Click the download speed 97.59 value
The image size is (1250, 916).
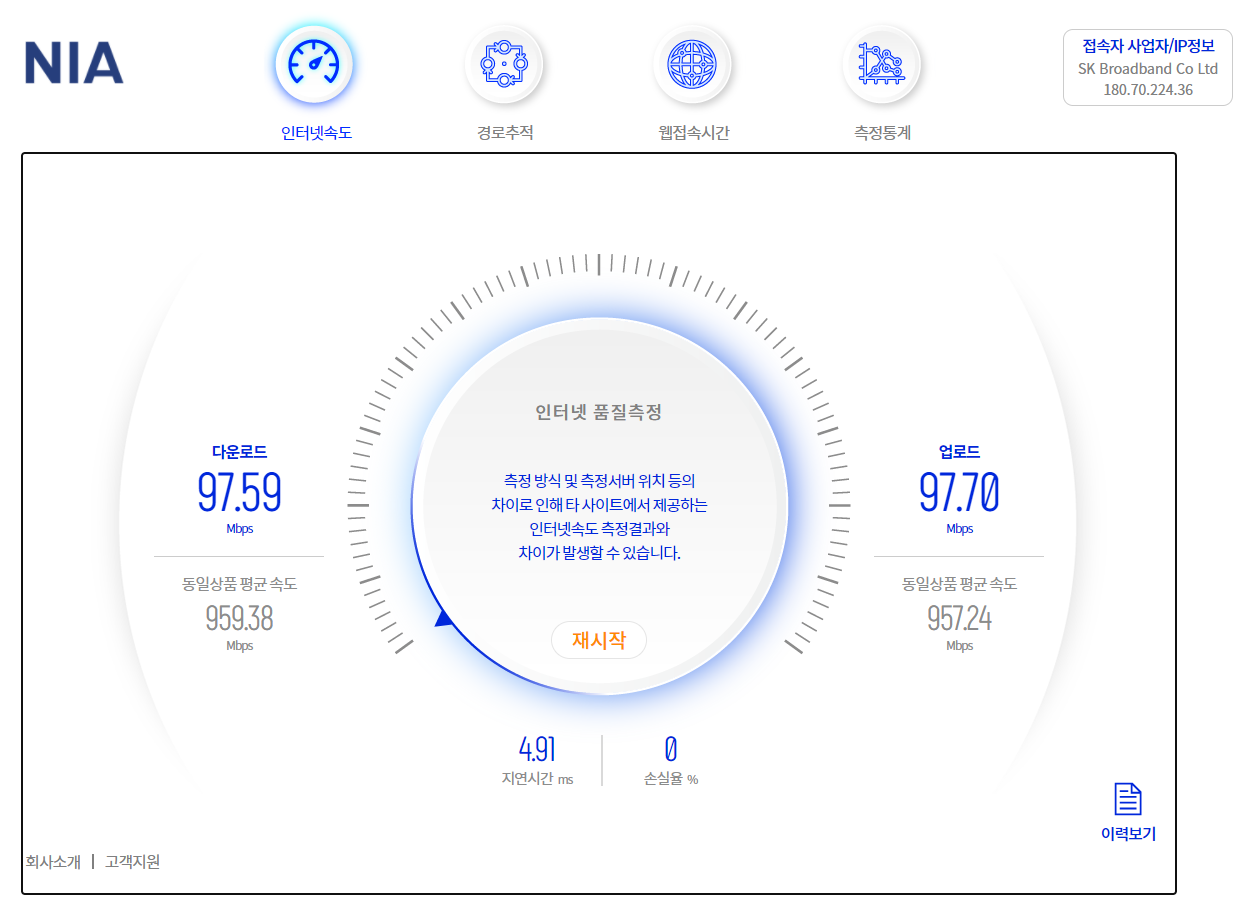(239, 491)
